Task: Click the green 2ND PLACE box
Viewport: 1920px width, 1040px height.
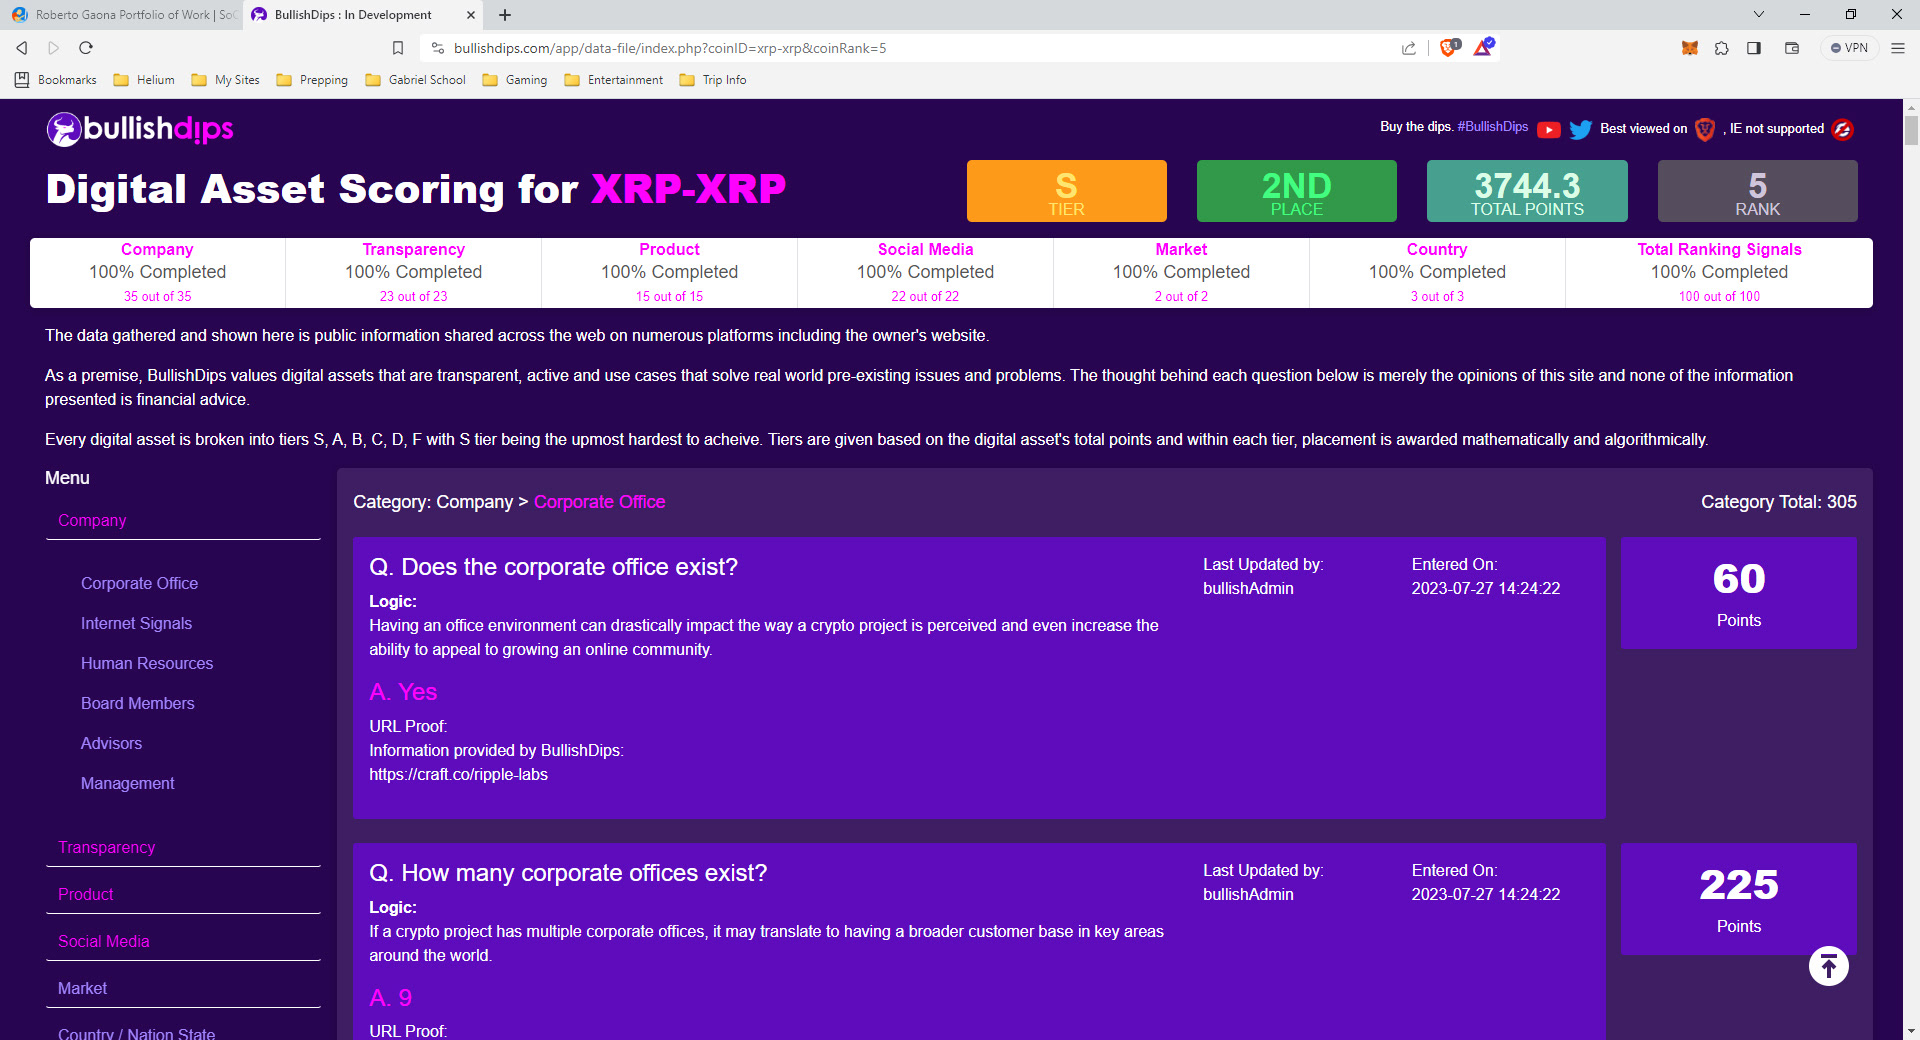Action: click(1296, 191)
